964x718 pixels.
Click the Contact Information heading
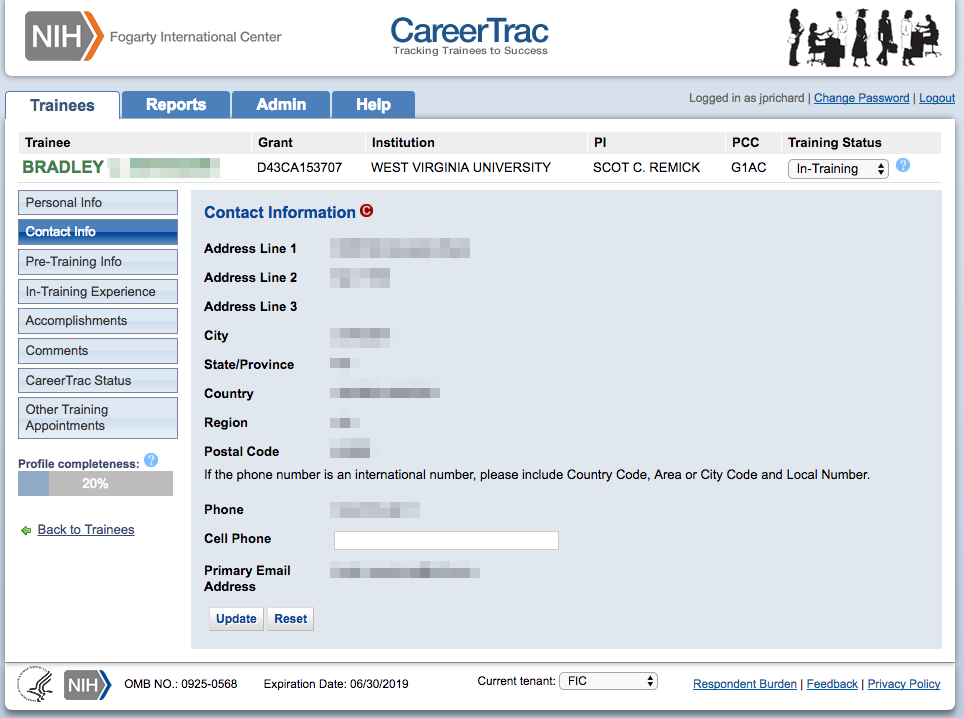[x=280, y=212]
